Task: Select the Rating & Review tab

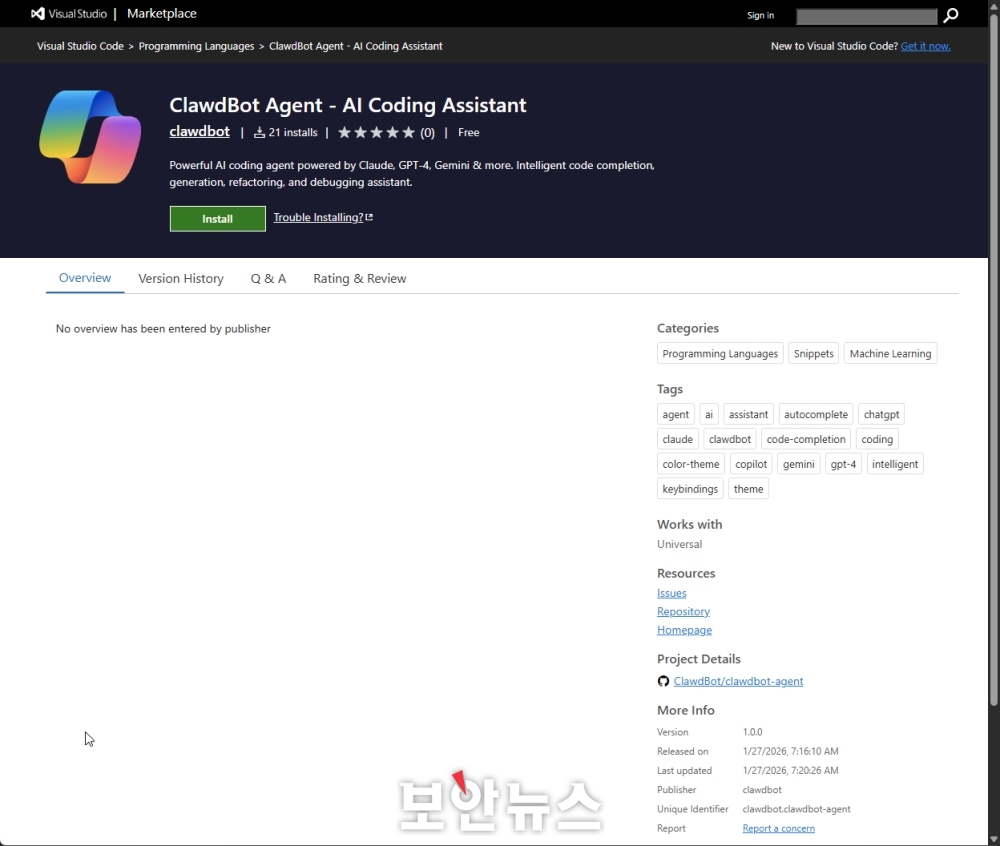Action: [359, 279]
